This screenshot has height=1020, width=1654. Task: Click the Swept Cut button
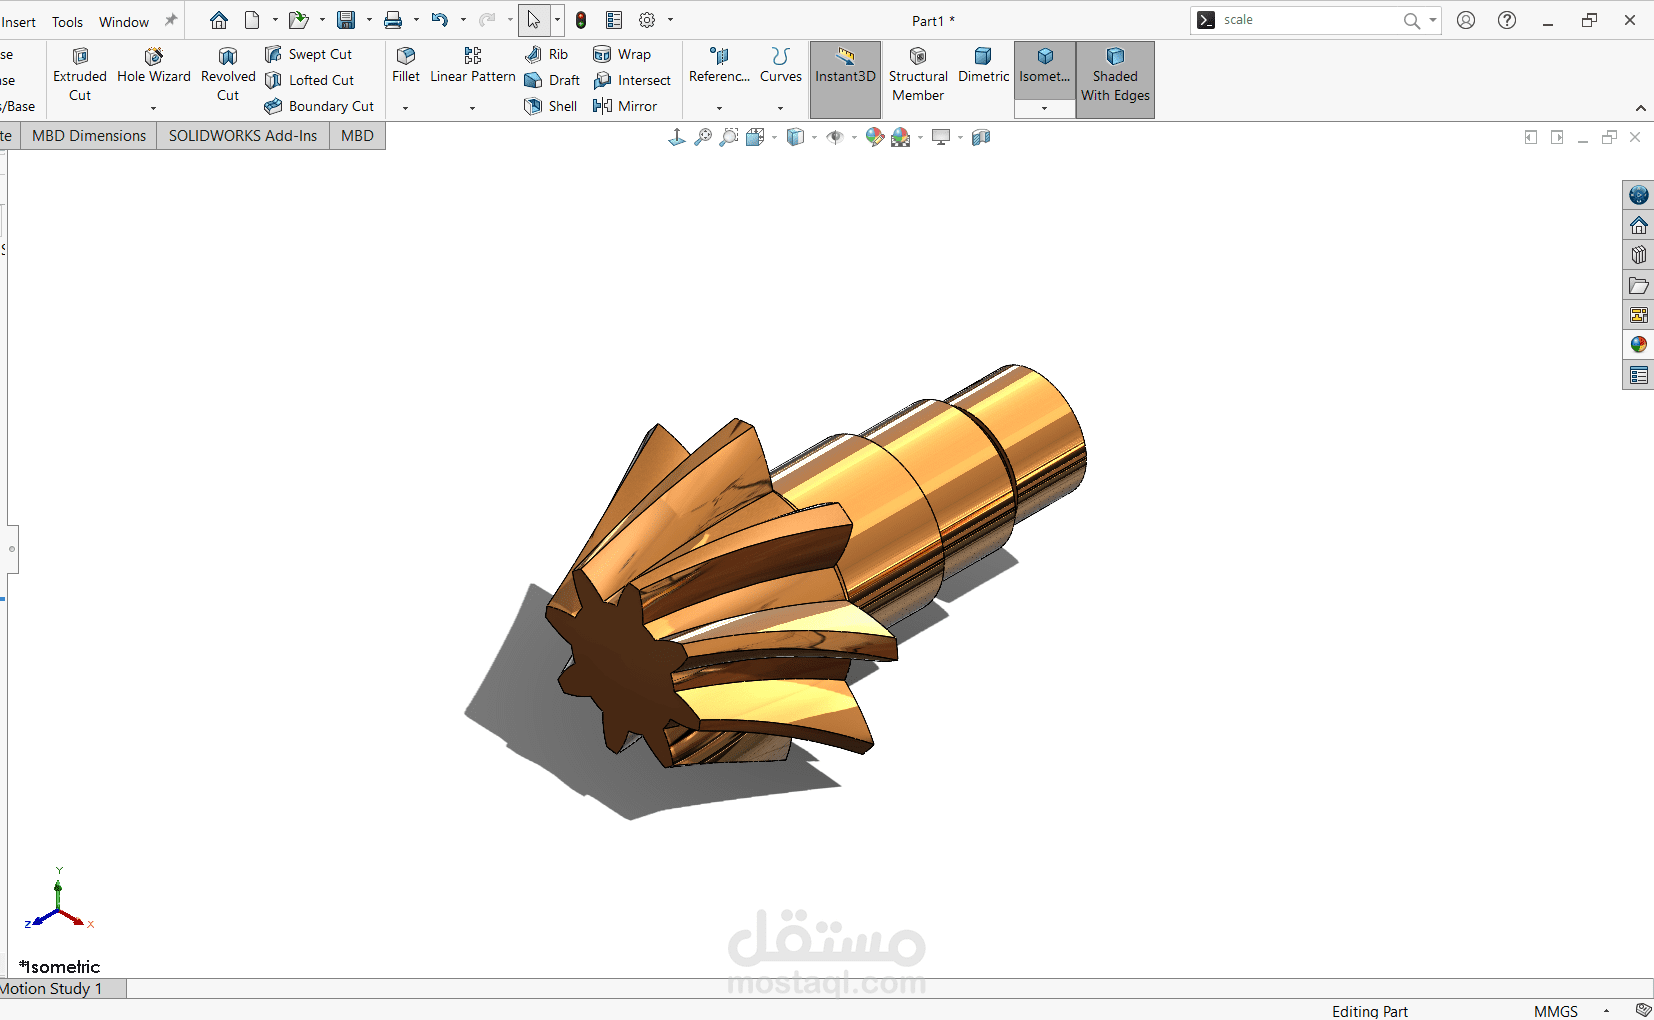tap(308, 54)
